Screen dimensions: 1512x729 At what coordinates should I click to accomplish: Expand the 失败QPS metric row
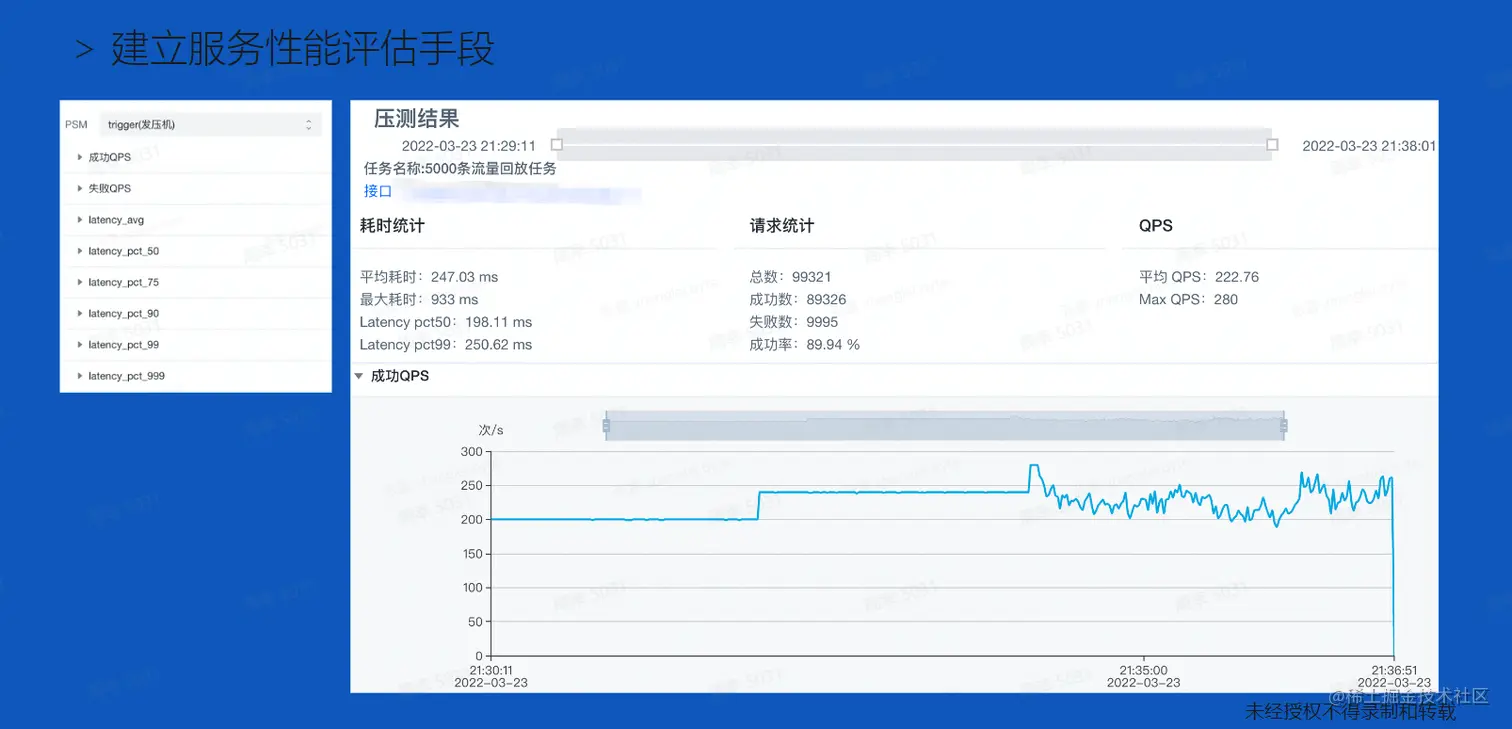196,188
